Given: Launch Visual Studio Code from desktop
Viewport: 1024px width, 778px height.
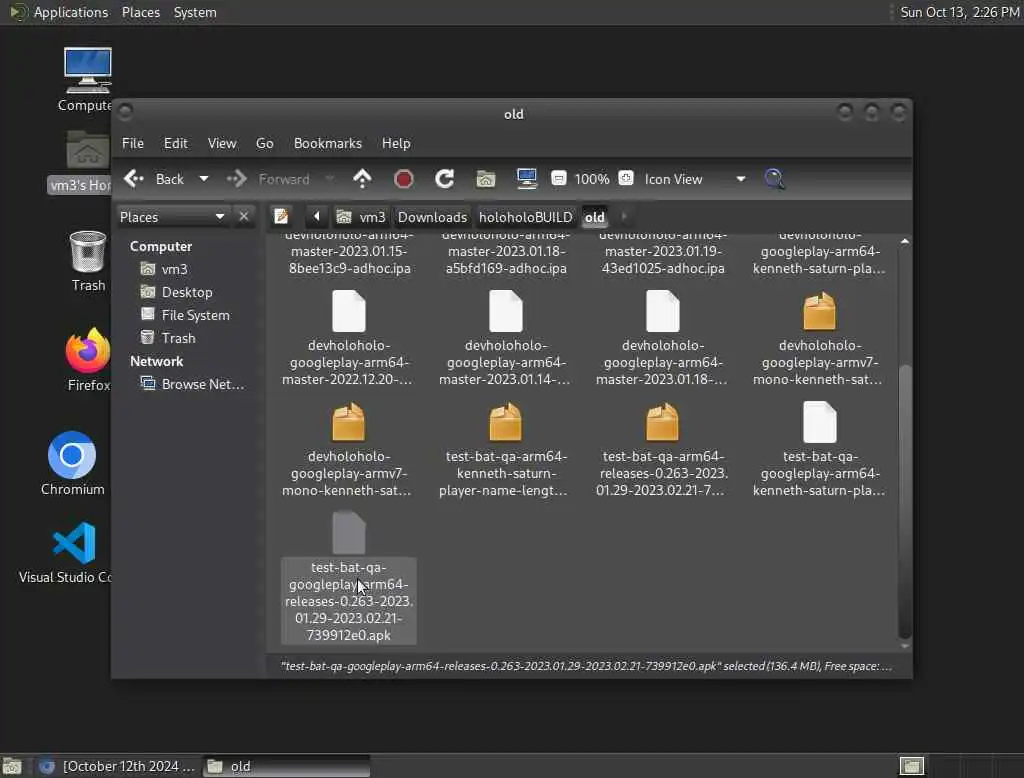Looking at the screenshot, I should 66,552.
